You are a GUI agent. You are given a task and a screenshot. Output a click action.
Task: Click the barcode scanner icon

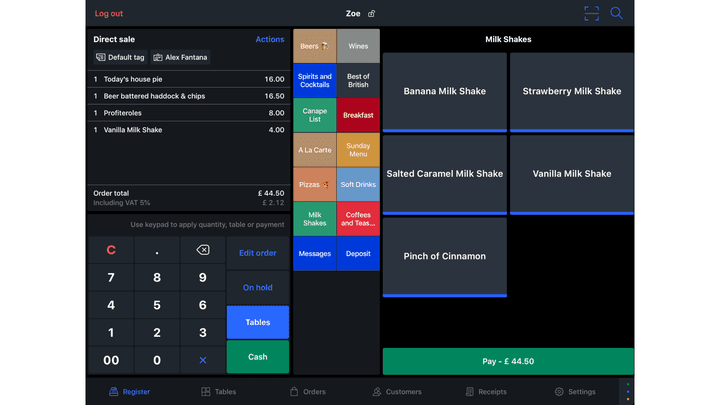(592, 13)
